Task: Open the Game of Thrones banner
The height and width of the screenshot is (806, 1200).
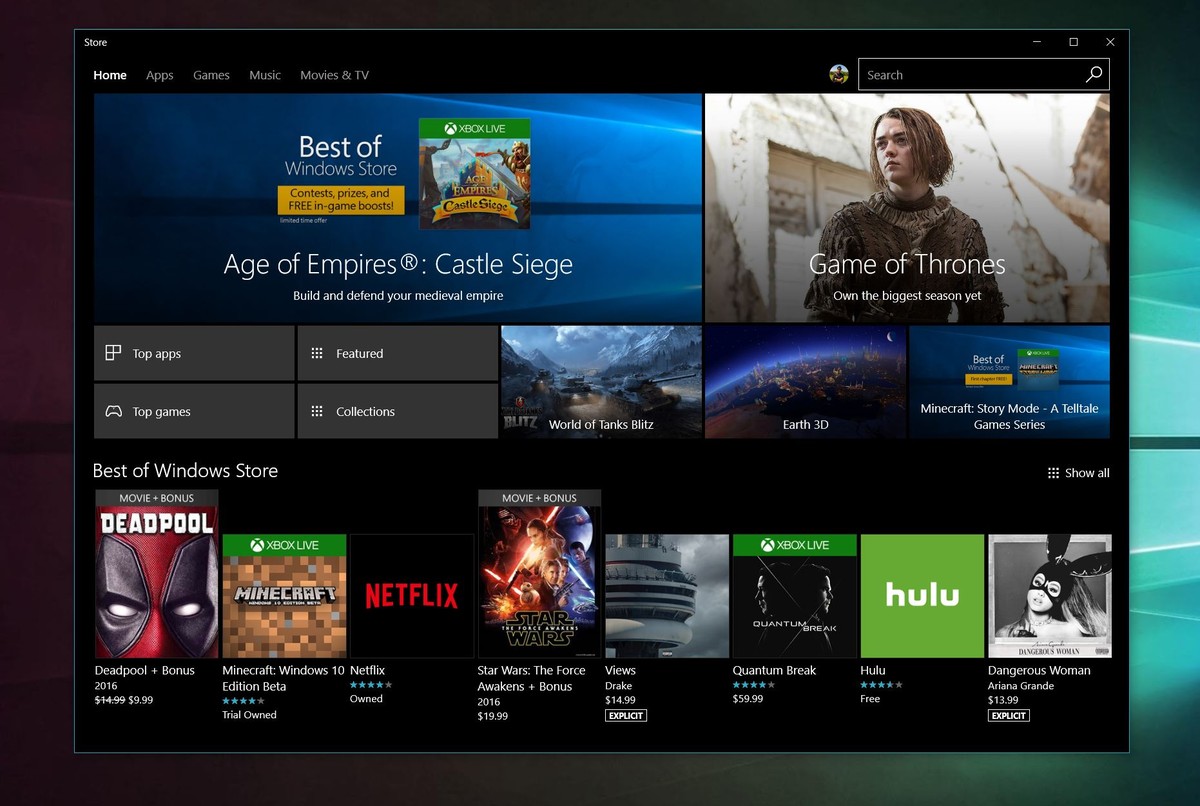Action: [907, 208]
